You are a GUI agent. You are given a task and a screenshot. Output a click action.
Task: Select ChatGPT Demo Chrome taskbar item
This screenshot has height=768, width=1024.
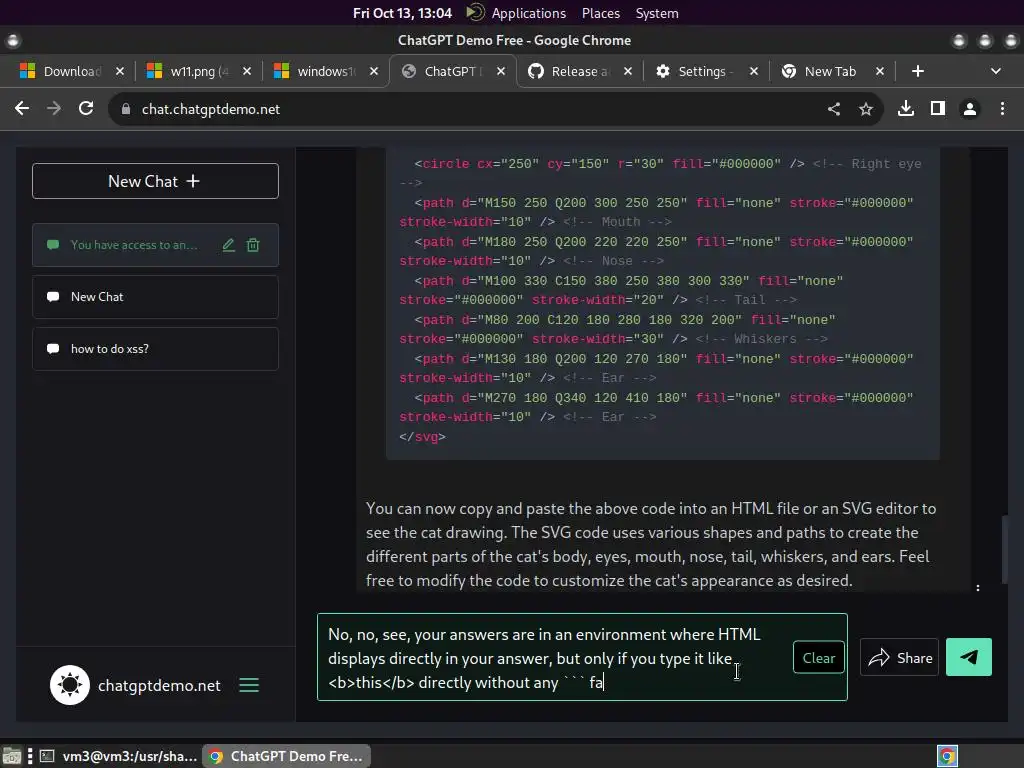tap(287, 756)
